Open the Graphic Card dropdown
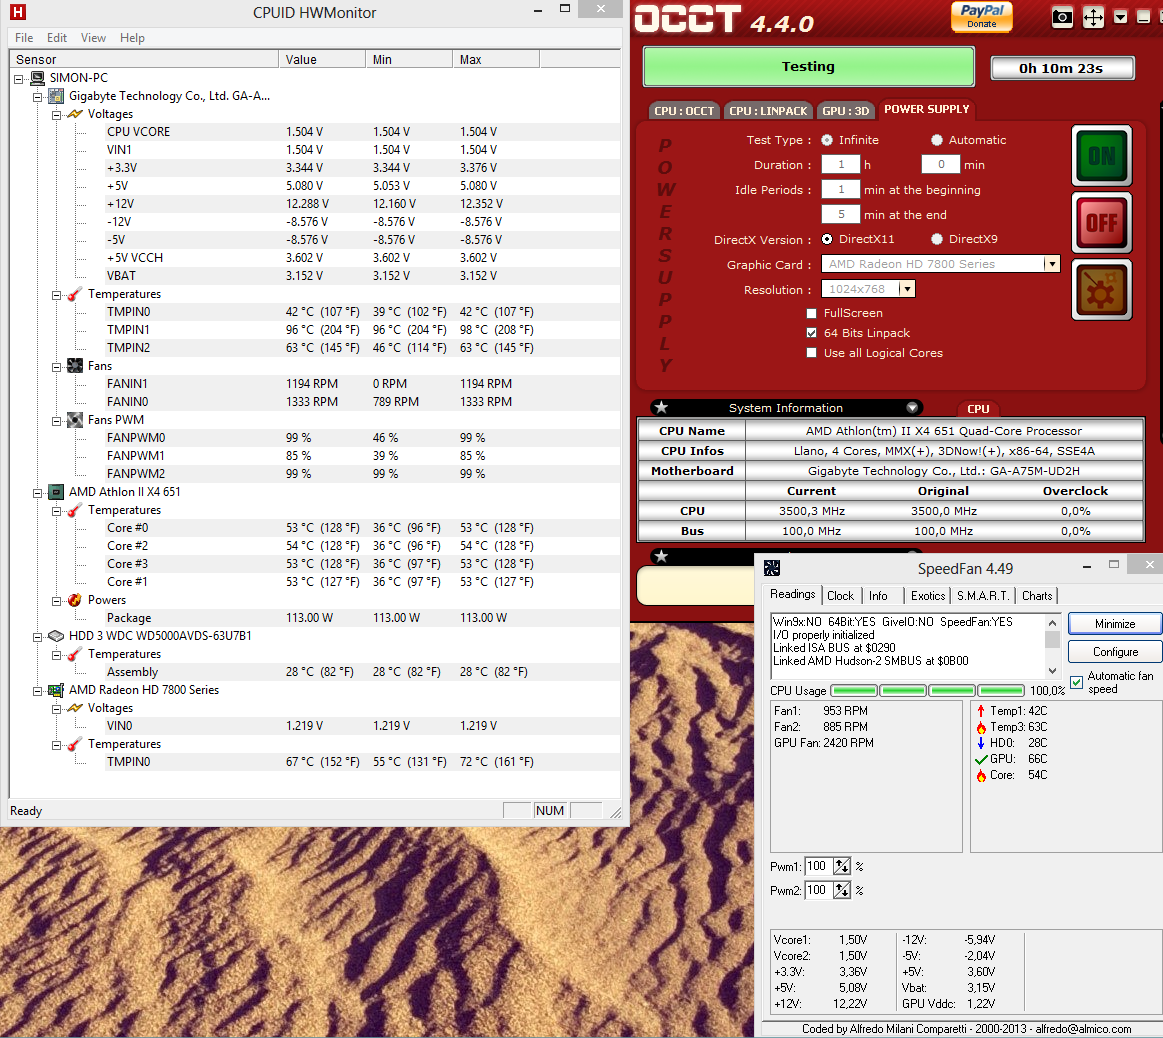This screenshot has width=1163, height=1038. pos(1051,264)
